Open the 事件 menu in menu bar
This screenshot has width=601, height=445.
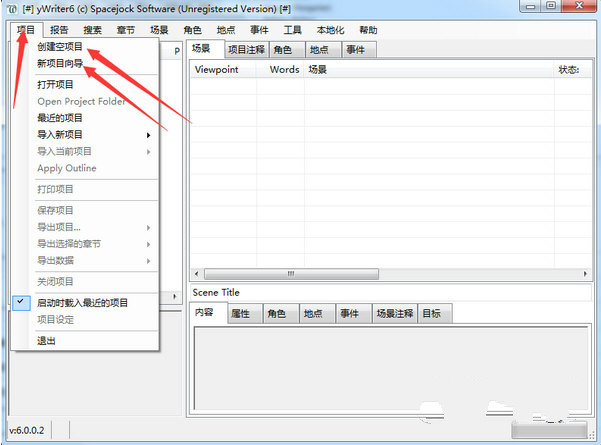coord(259,30)
